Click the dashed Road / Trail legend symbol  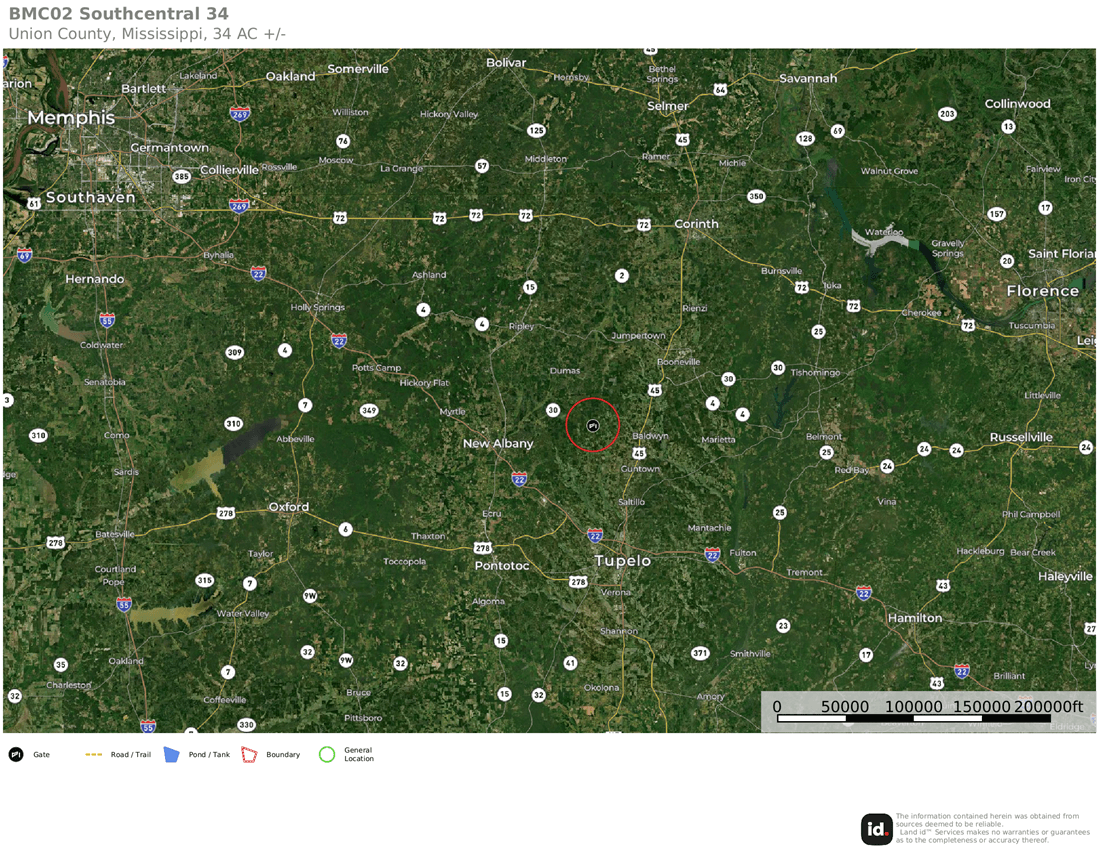pyautogui.click(x=95, y=755)
